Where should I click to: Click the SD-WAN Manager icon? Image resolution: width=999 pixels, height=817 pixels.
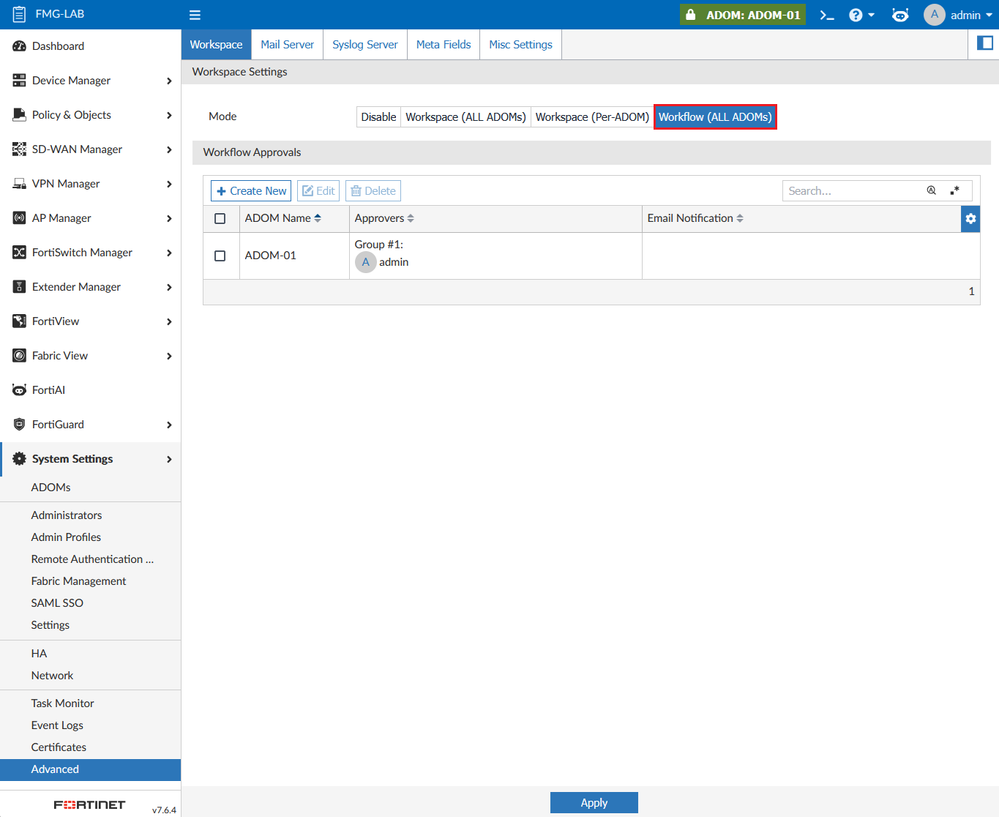[x=19, y=149]
